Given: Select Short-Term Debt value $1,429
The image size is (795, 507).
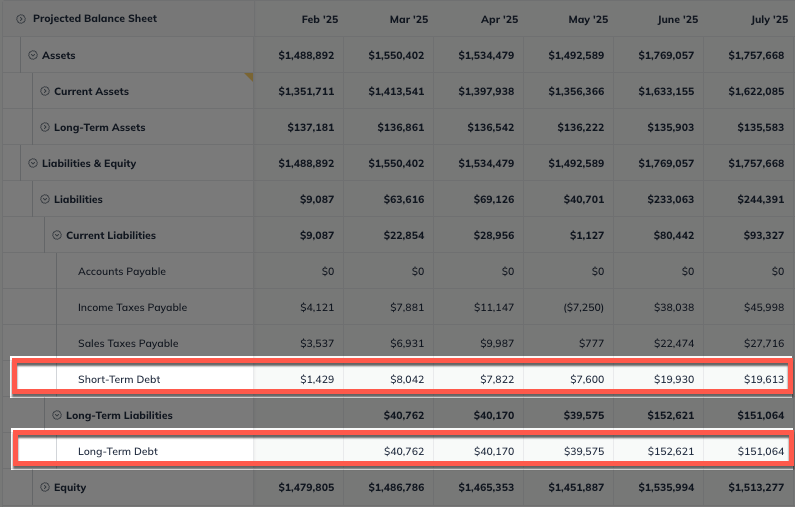Looking at the screenshot, I should click(317, 379).
